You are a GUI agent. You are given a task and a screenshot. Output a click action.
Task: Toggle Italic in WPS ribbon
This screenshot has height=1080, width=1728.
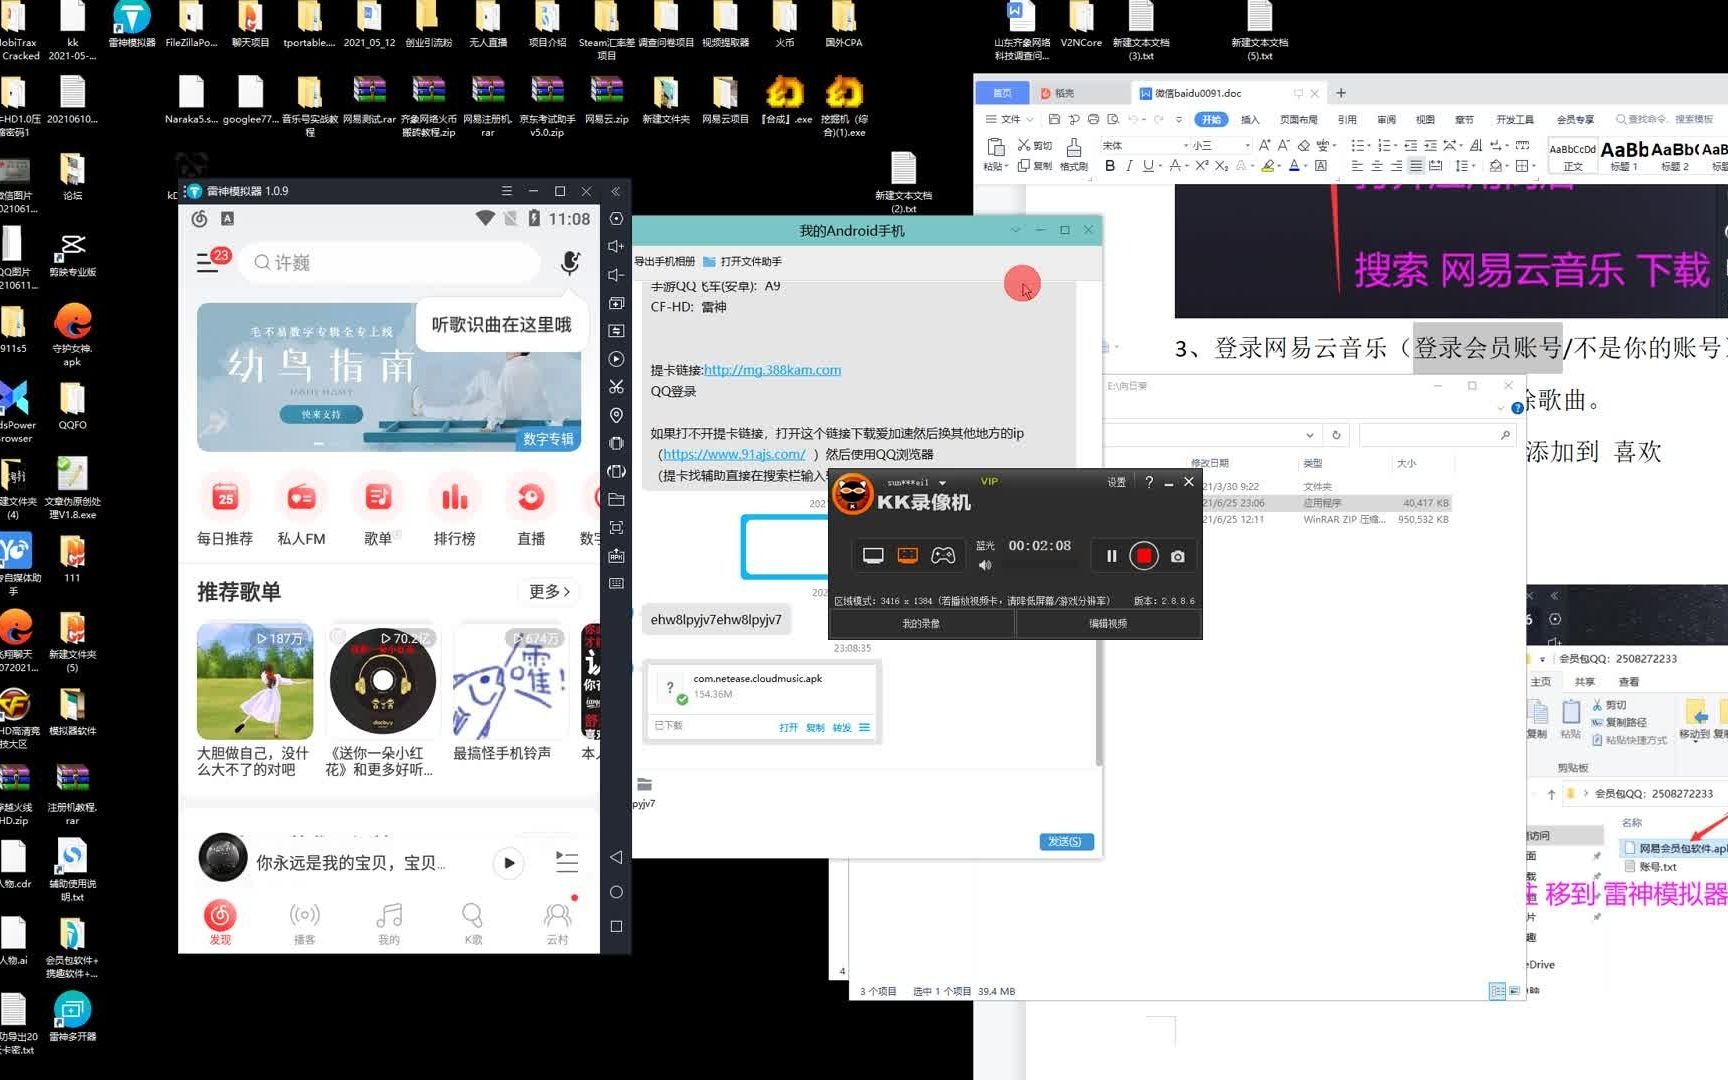pyautogui.click(x=1129, y=166)
